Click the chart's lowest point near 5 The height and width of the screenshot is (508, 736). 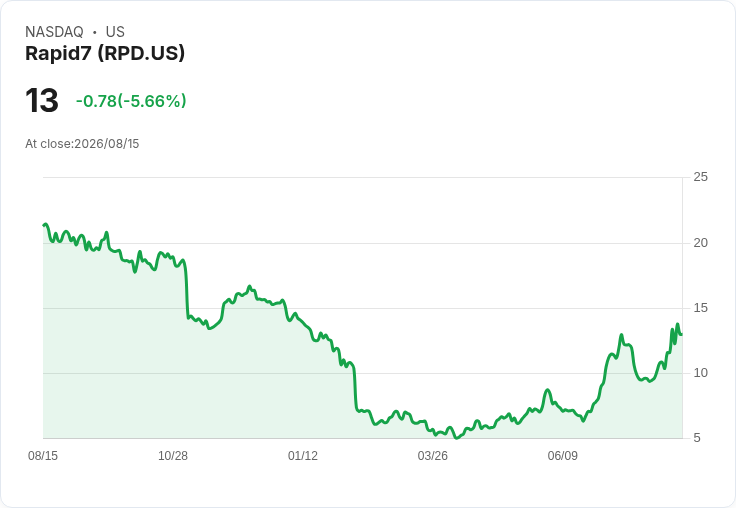tap(456, 438)
